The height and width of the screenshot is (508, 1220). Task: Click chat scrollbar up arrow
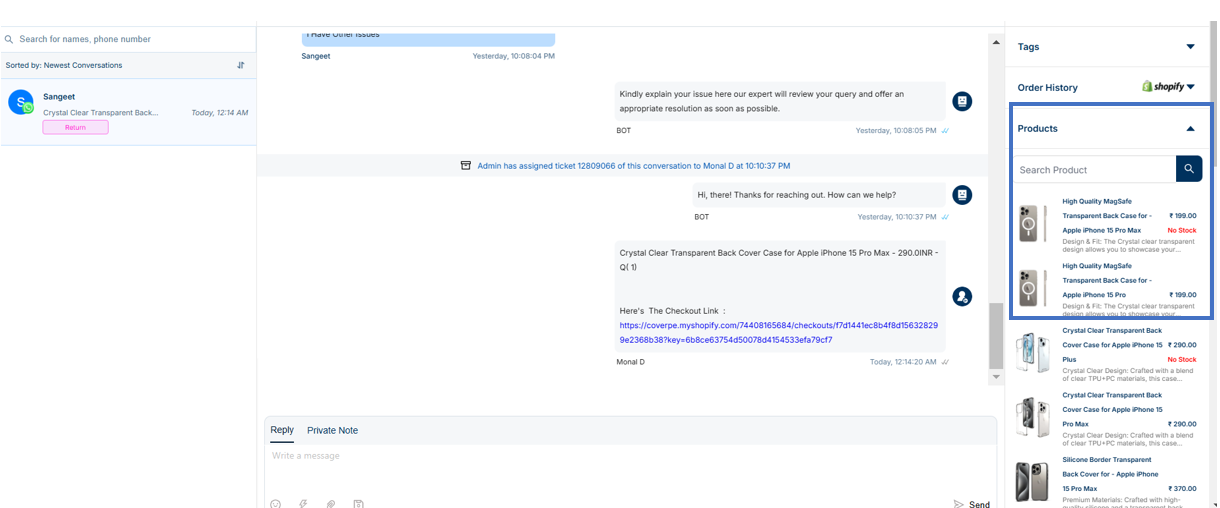pyautogui.click(x=995, y=42)
